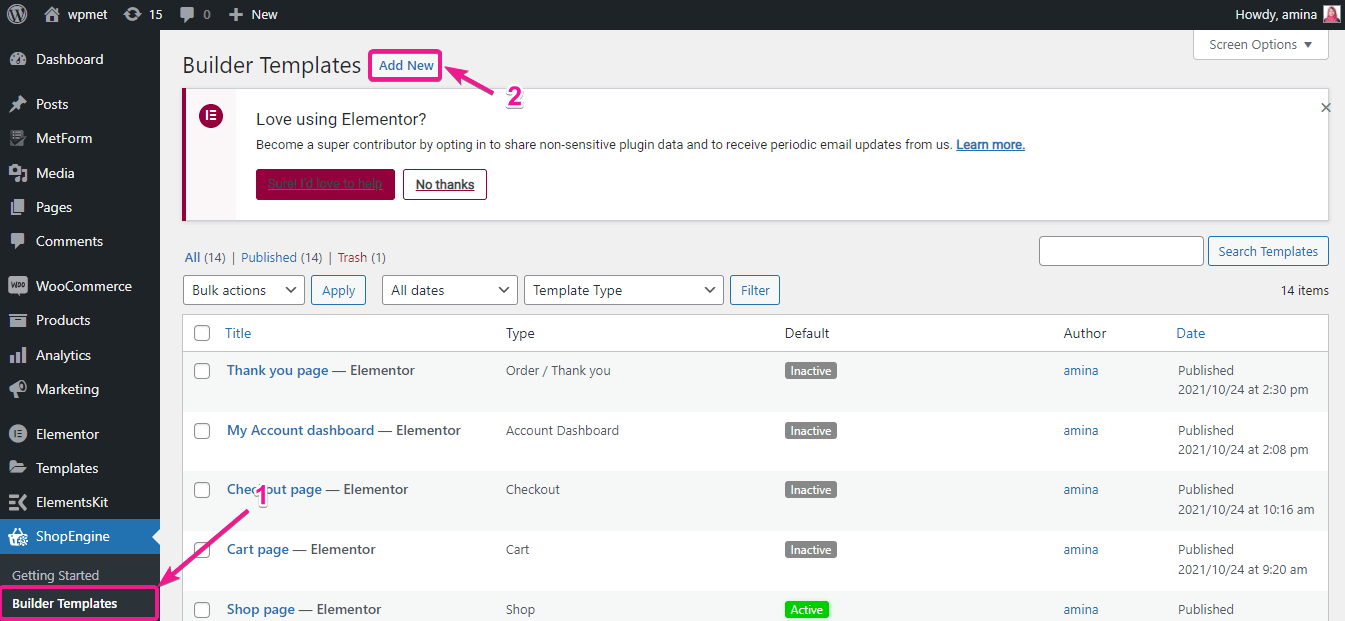Click the Posts pin icon
The image size is (1345, 621).
click(18, 104)
